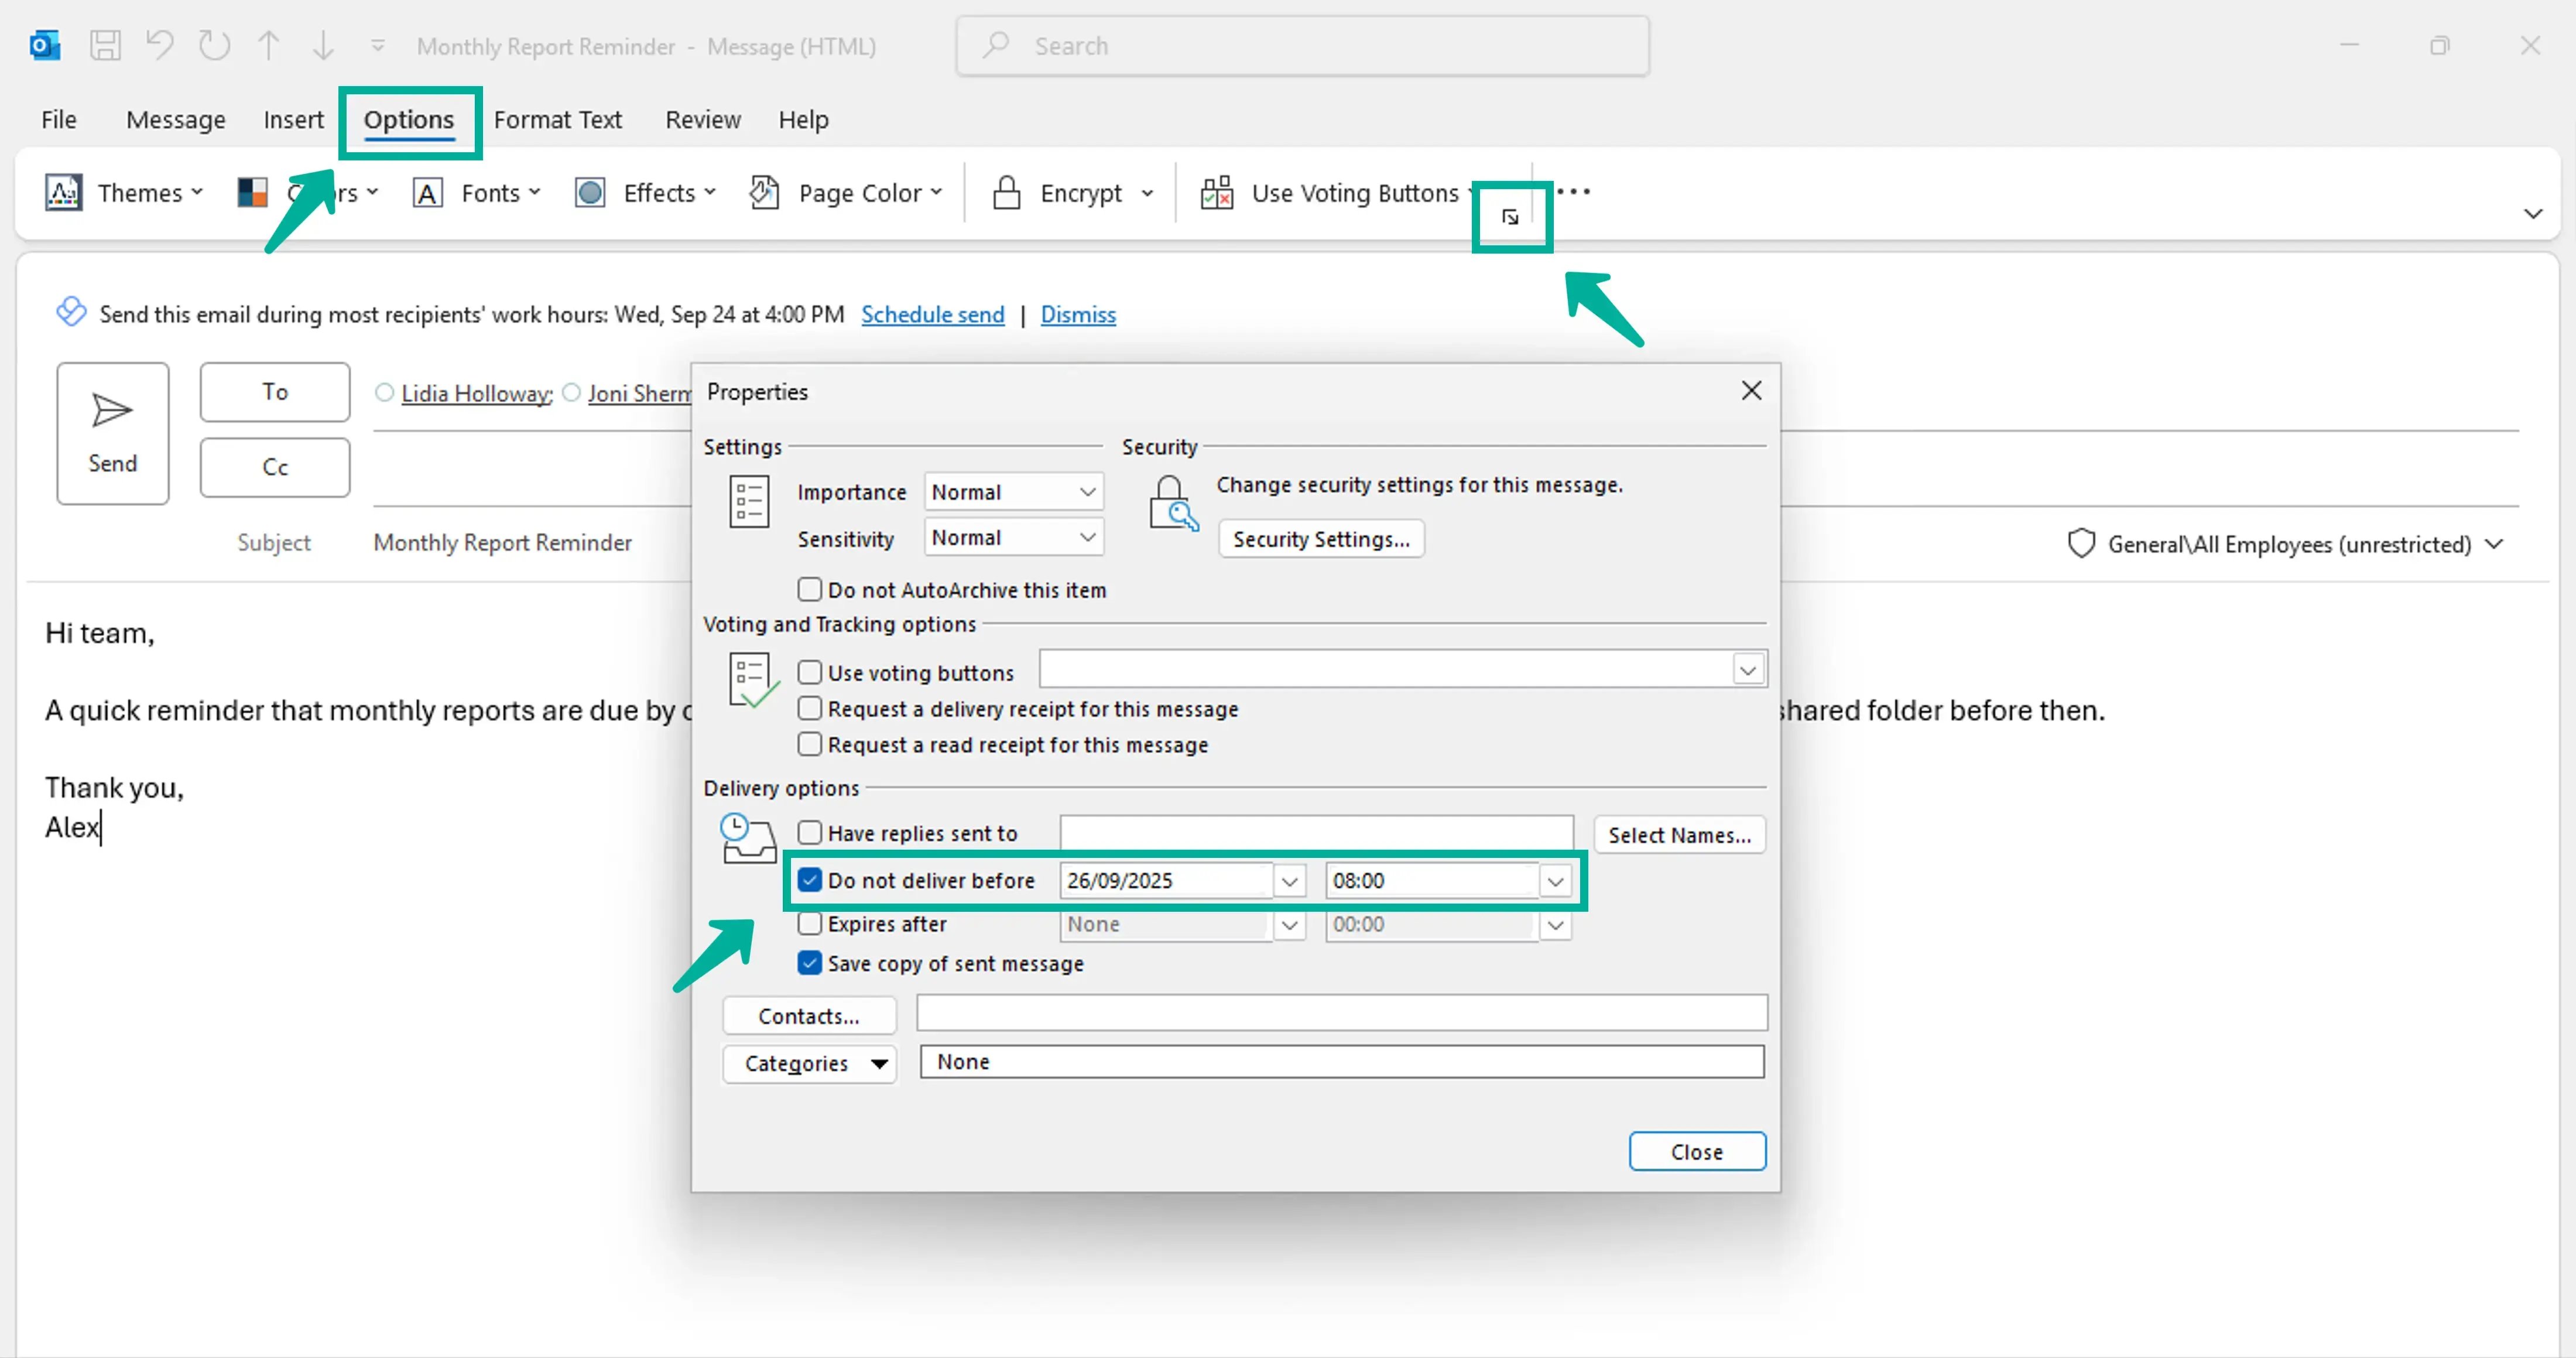The width and height of the screenshot is (2576, 1358).
Task: Close the Properties dialog with X
Action: (x=1751, y=391)
